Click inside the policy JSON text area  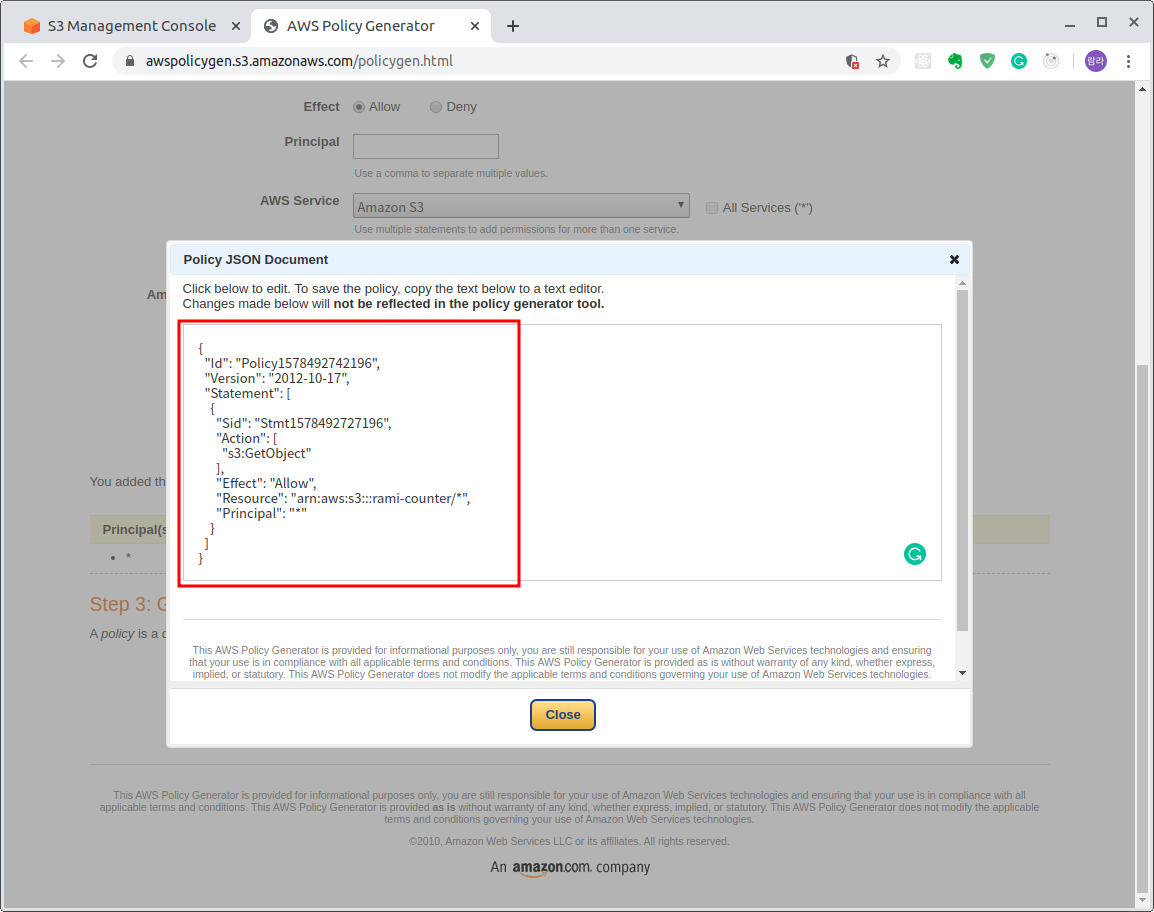pyautogui.click(x=562, y=452)
